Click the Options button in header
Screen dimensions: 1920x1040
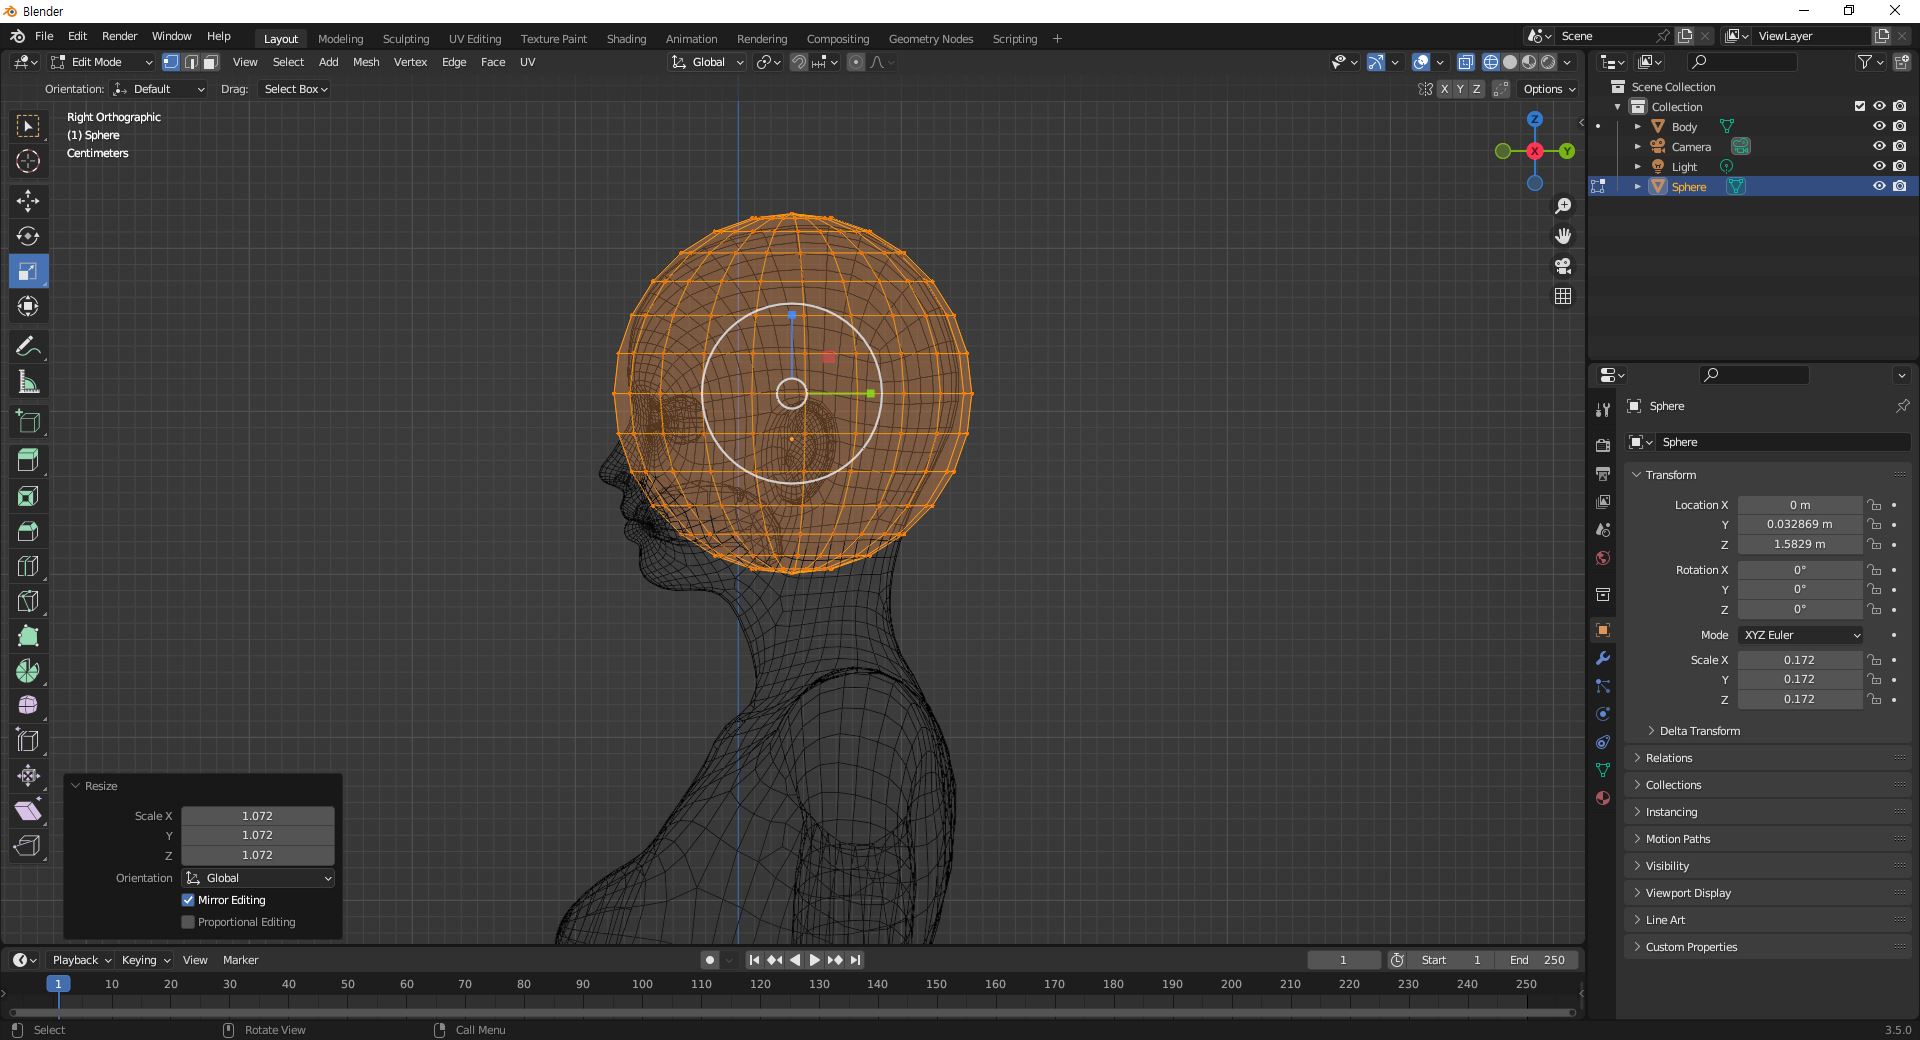click(1548, 89)
